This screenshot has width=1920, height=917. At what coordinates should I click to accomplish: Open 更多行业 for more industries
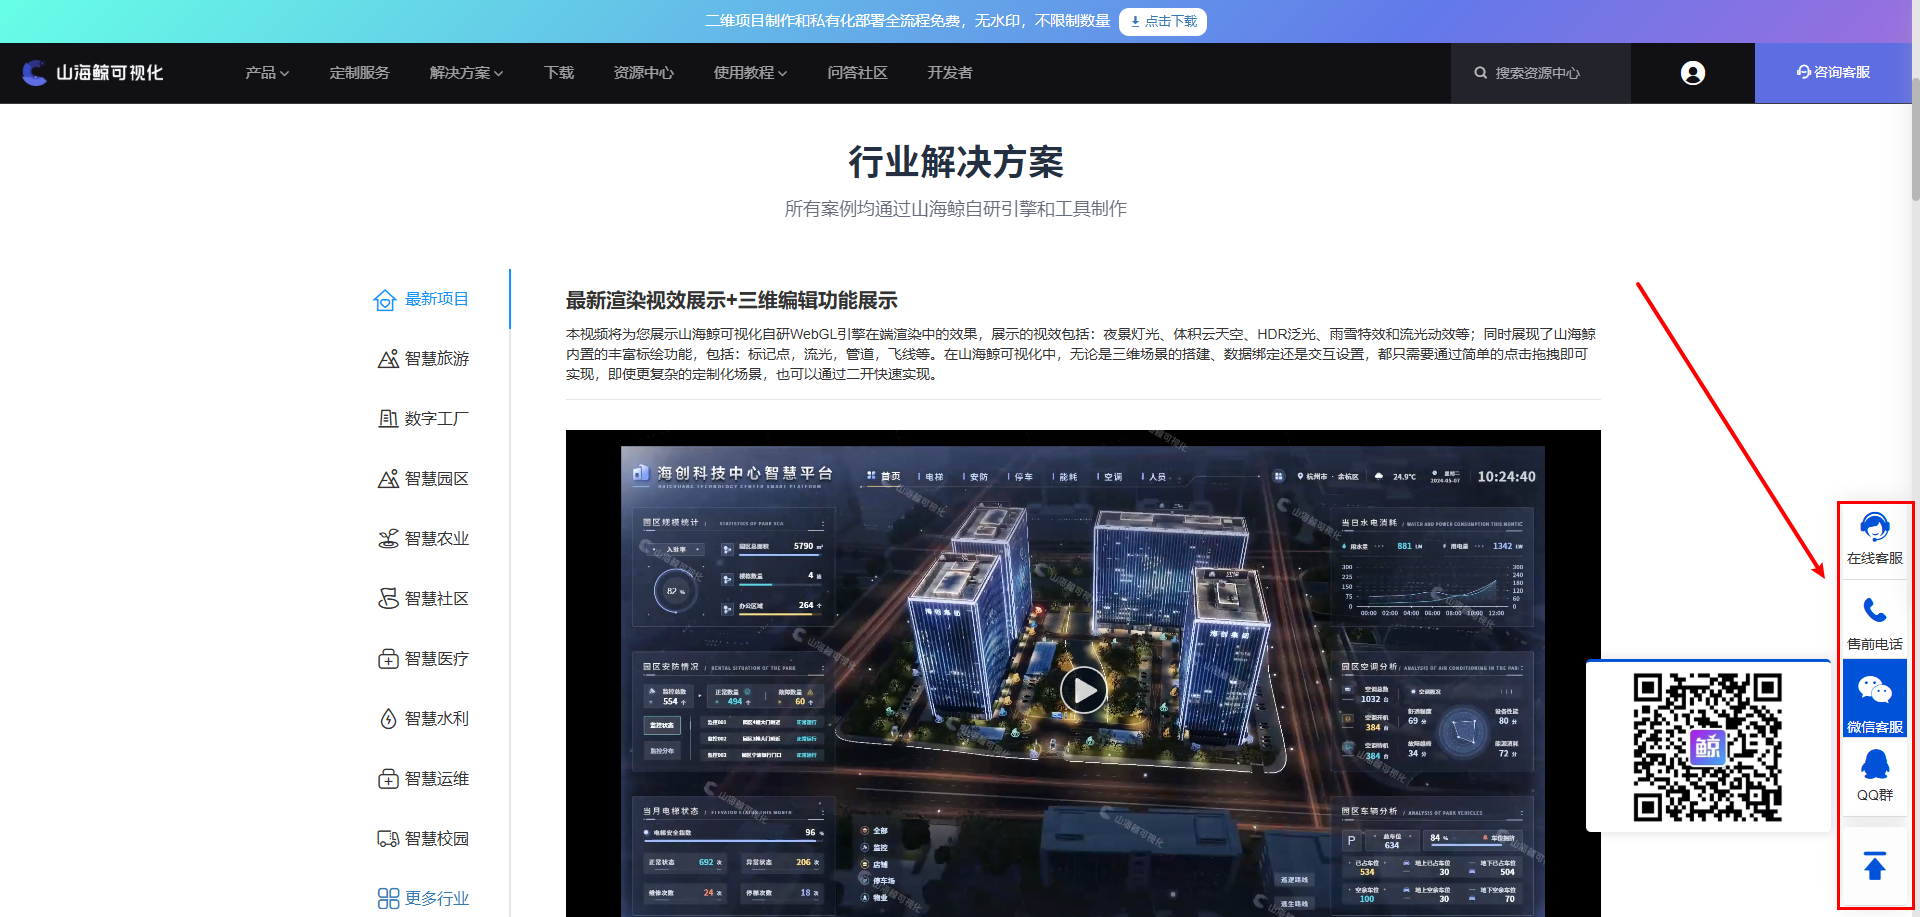point(424,899)
